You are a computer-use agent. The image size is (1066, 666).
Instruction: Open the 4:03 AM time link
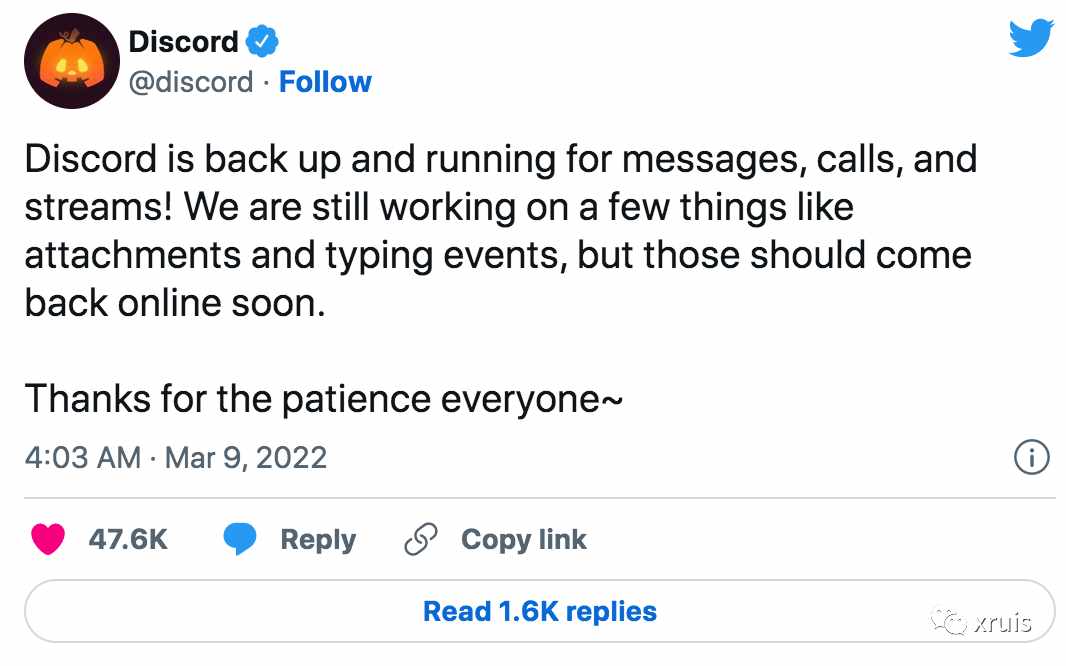tap(83, 457)
